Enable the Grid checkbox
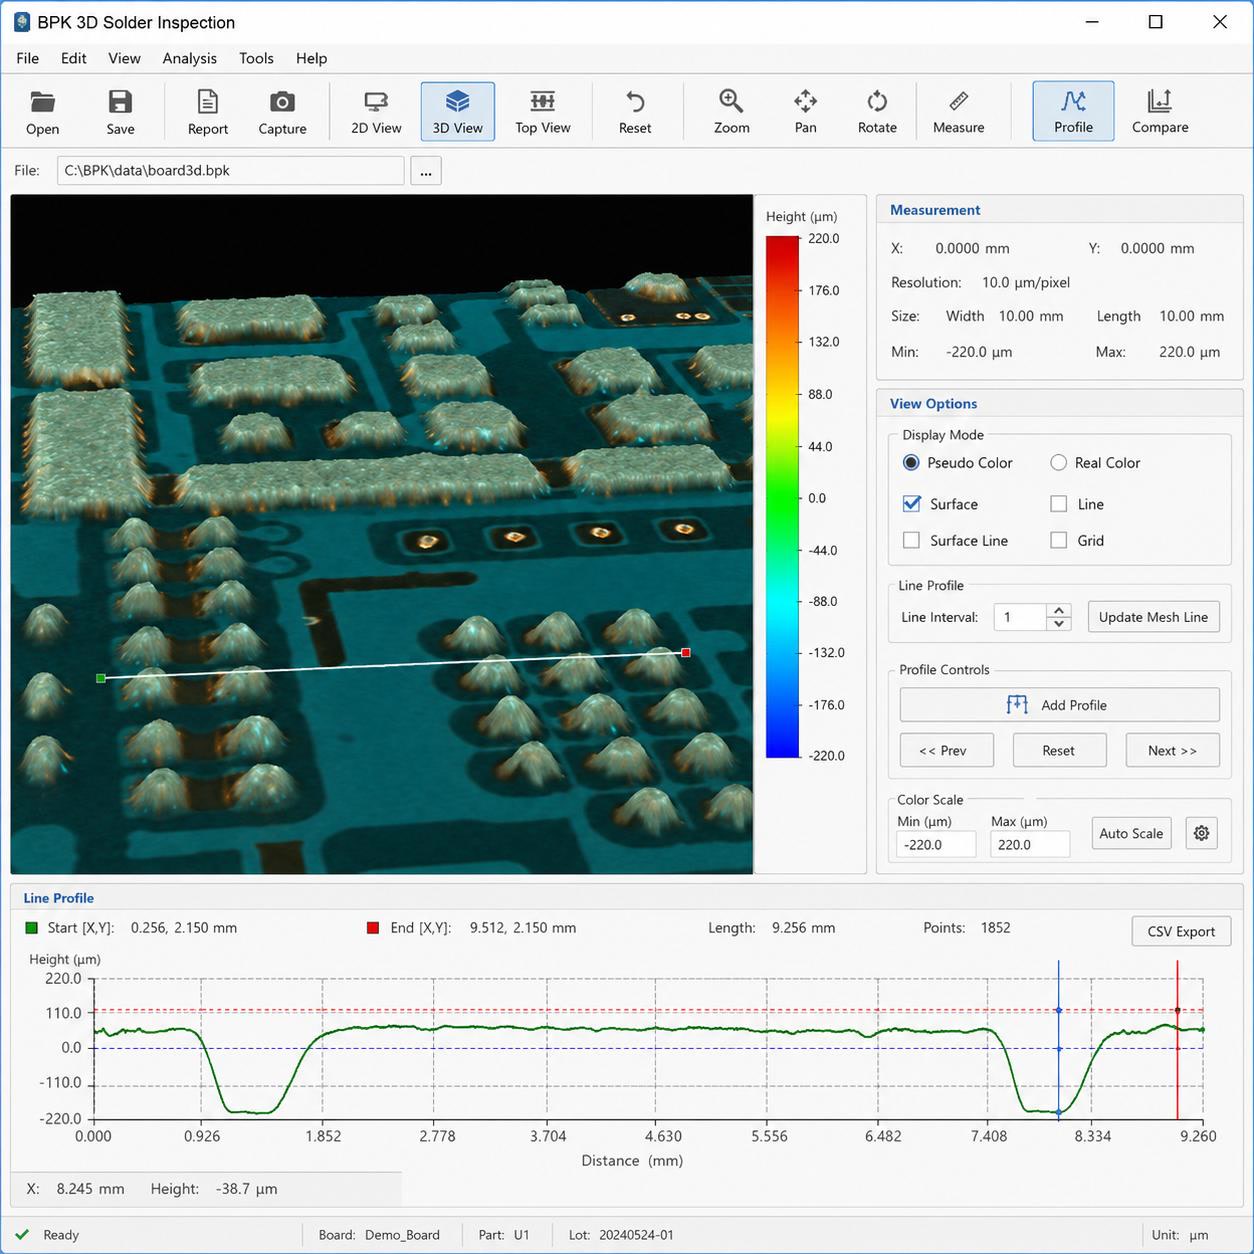1254x1254 pixels. click(1058, 540)
